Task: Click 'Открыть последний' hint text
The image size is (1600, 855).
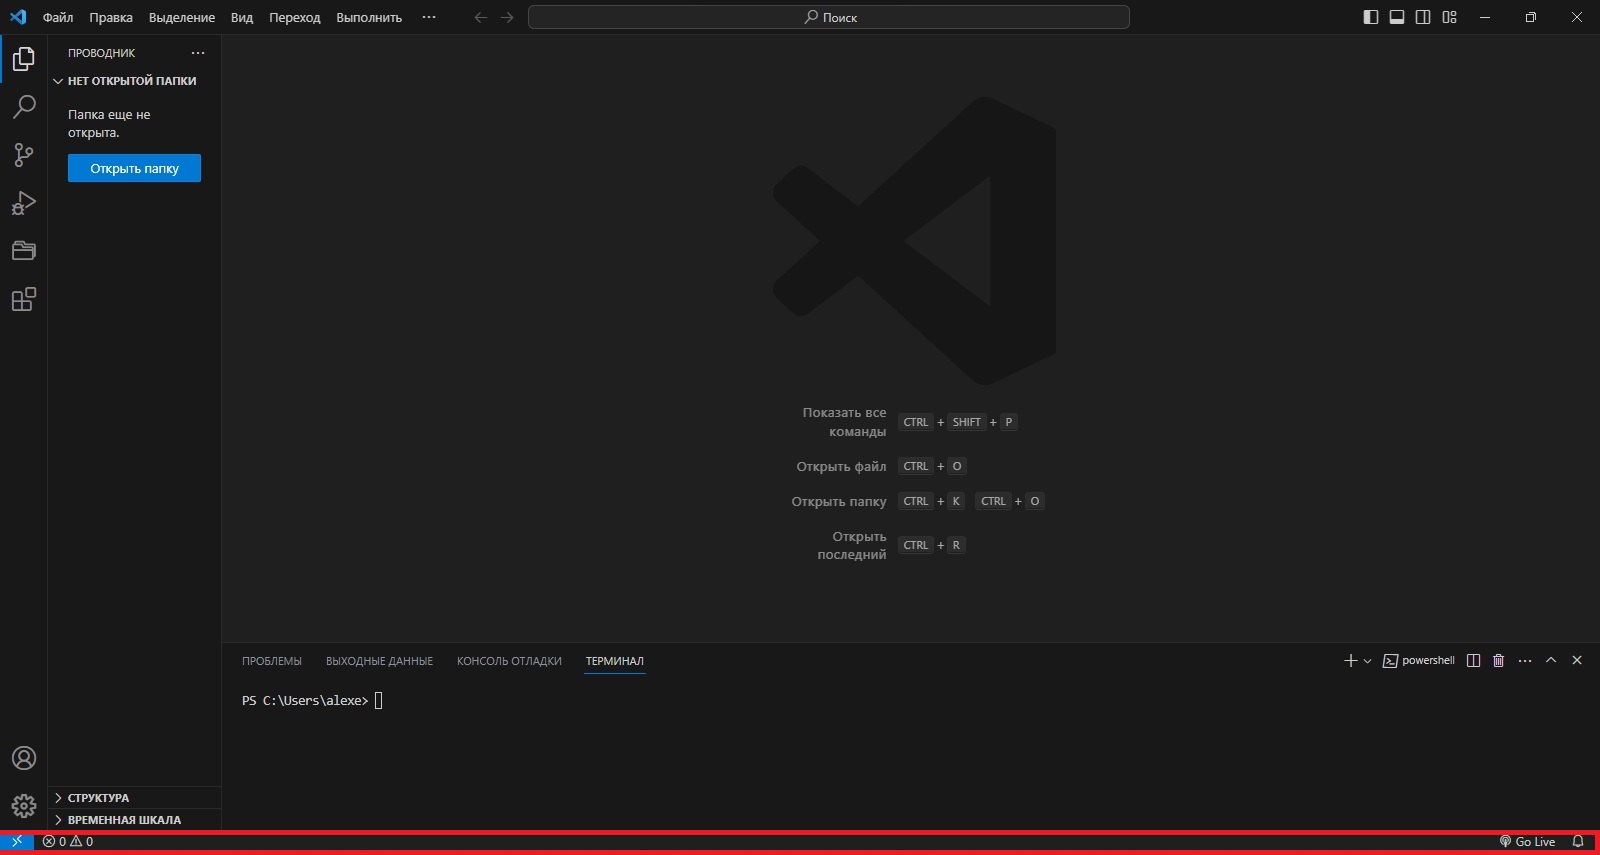Action: click(x=852, y=545)
